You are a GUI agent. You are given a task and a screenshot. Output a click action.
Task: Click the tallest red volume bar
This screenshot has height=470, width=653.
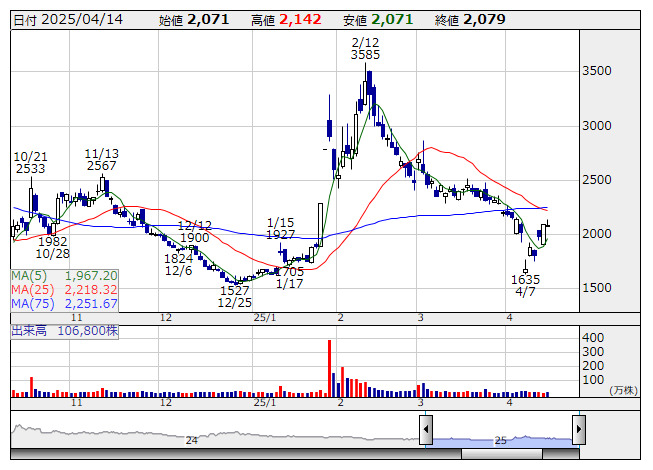pos(329,368)
